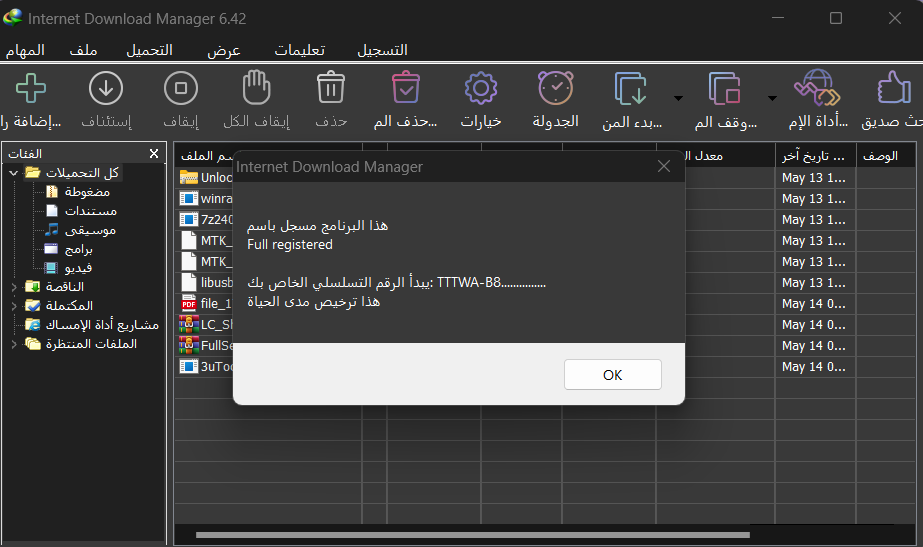Expand the الناقصة category
The width and height of the screenshot is (923, 547).
[14, 287]
